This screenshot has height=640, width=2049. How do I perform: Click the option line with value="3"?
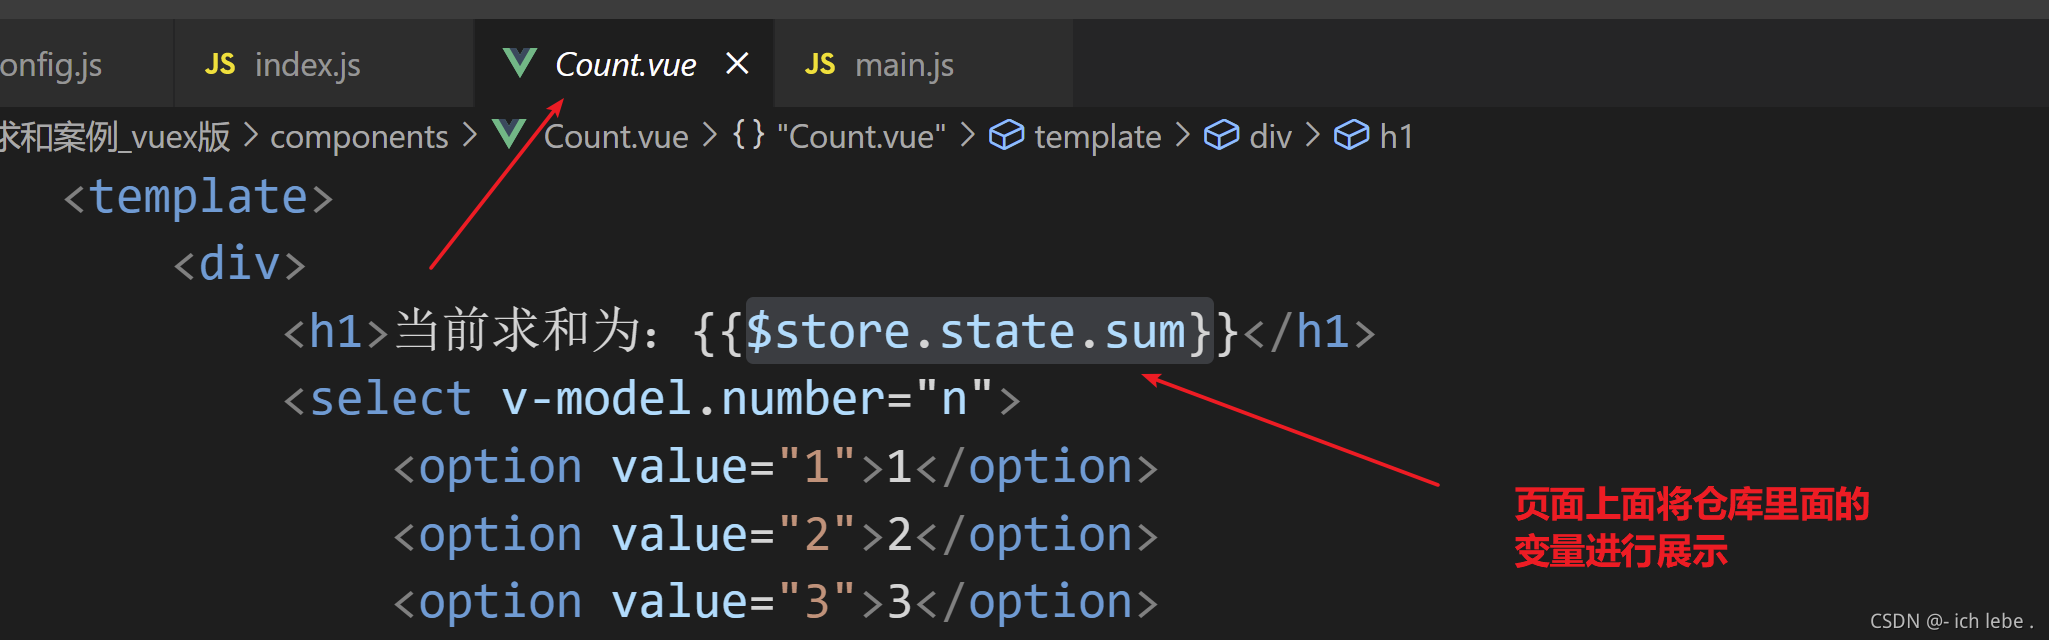point(776,602)
